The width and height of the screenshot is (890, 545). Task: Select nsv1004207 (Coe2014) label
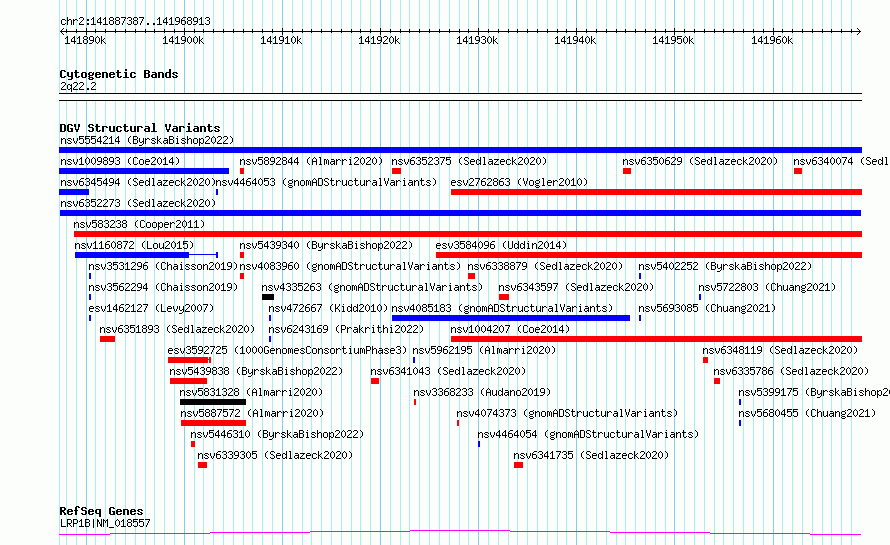coord(510,329)
